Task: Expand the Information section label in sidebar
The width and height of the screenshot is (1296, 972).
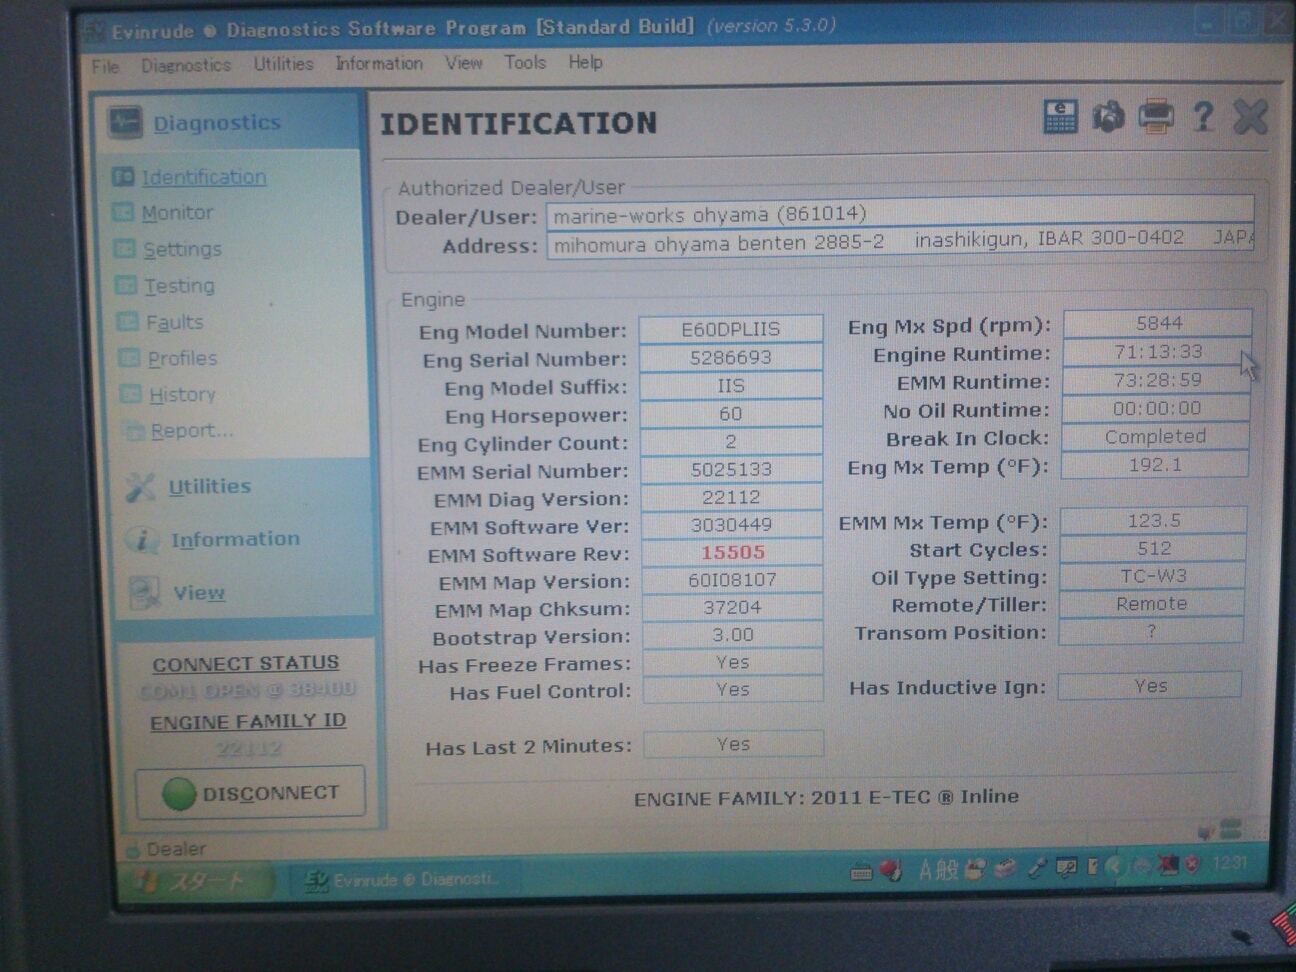Action: 235,540
